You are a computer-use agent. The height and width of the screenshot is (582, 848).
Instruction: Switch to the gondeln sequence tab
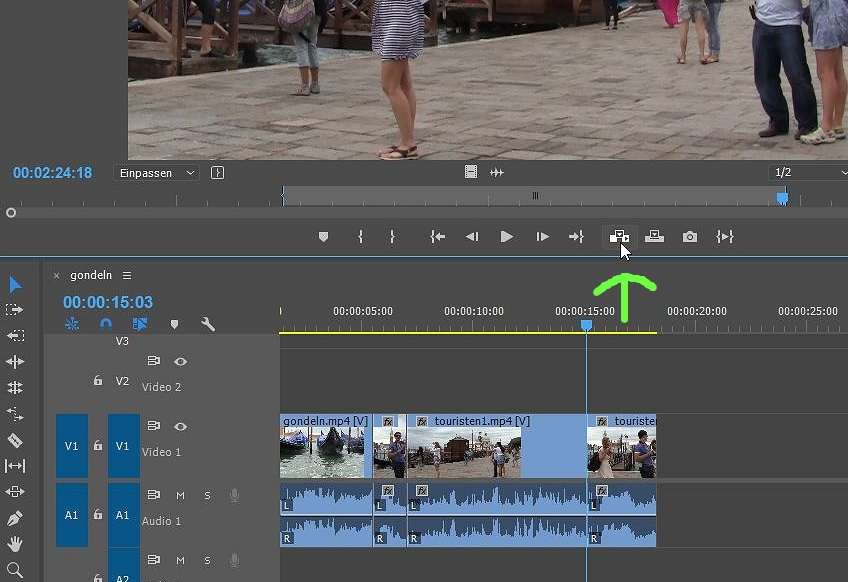[x=91, y=275]
